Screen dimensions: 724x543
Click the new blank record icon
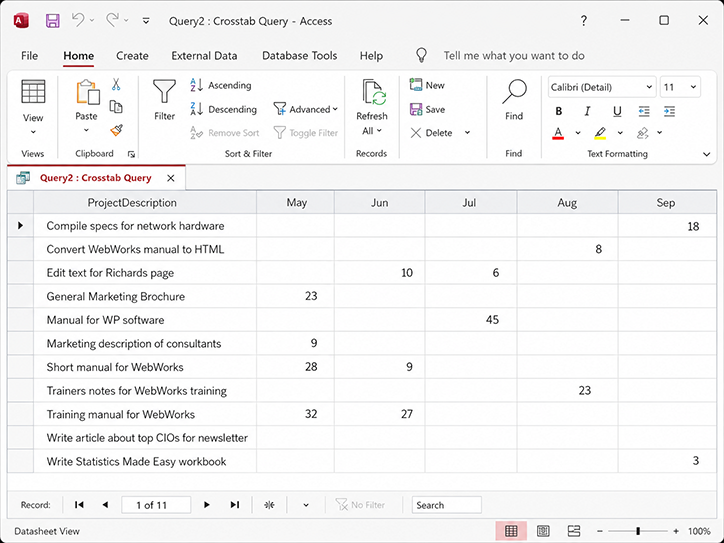(x=270, y=505)
